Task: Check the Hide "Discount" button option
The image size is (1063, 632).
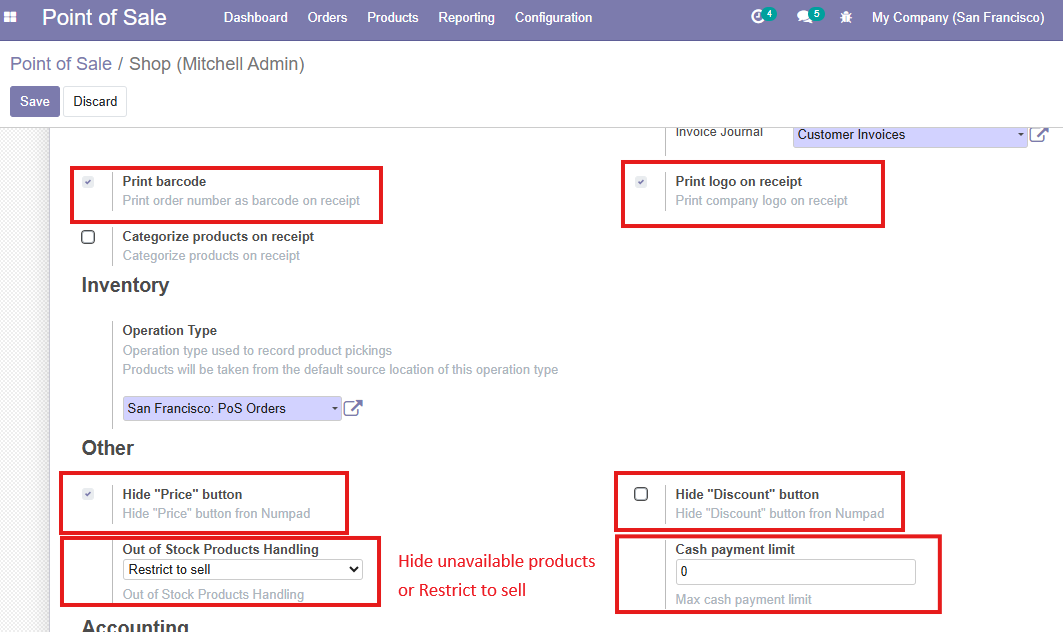Action: click(641, 494)
